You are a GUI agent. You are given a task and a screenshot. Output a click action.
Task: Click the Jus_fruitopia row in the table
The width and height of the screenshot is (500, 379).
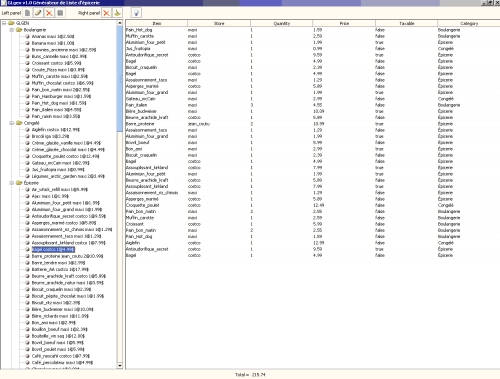[x=313, y=49]
